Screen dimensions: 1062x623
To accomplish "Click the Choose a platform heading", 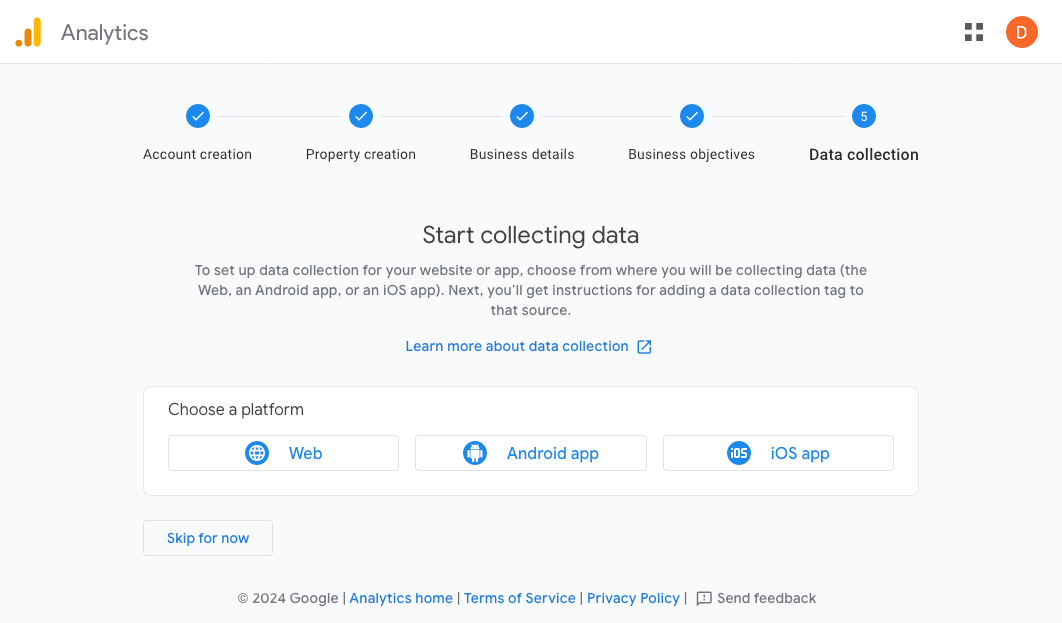I will tap(236, 409).
